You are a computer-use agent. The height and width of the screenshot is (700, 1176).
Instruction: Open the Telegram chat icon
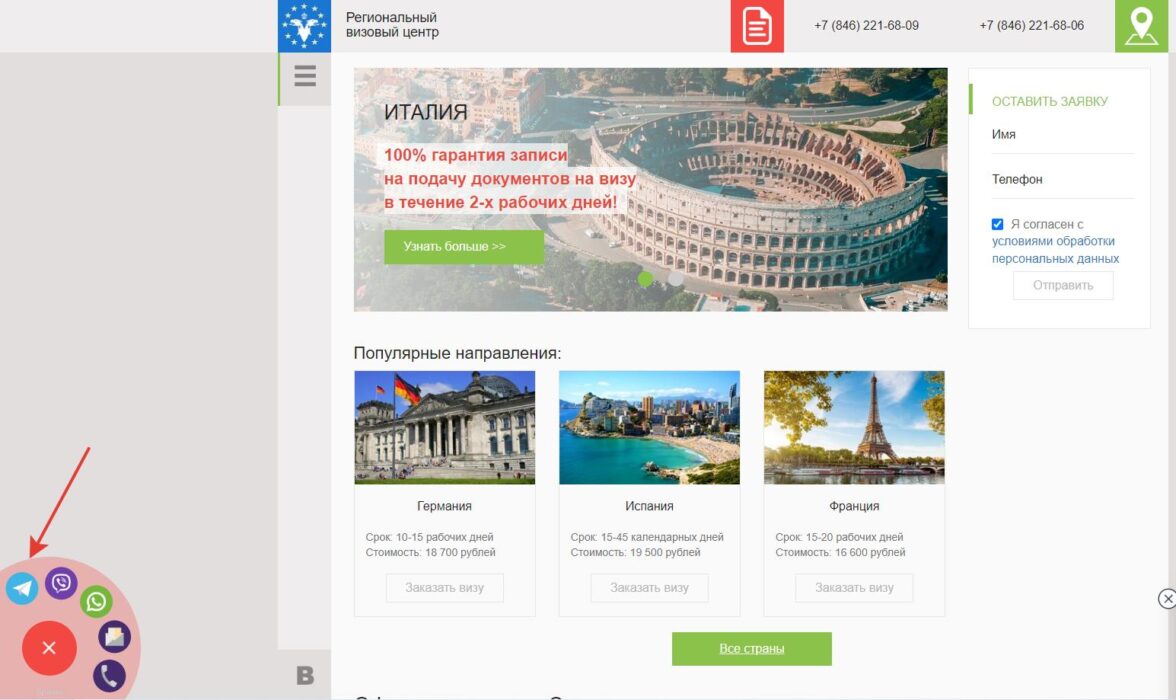click(x=22, y=588)
